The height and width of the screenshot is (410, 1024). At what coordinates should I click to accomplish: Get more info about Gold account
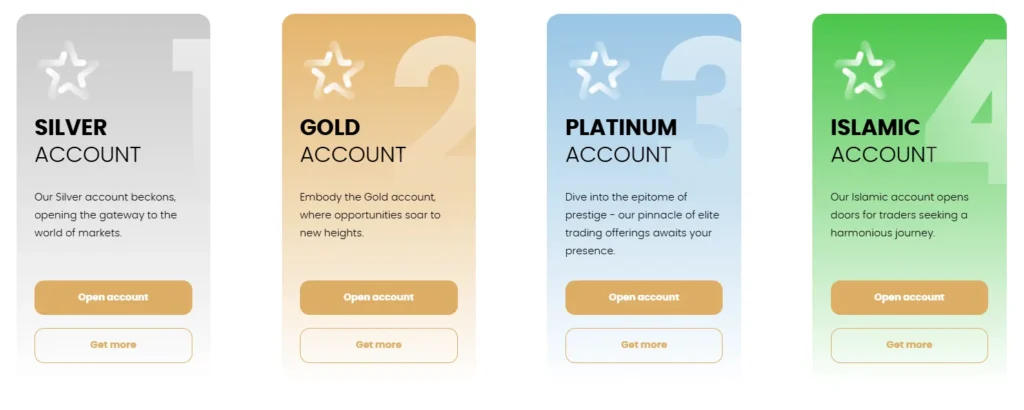click(378, 345)
